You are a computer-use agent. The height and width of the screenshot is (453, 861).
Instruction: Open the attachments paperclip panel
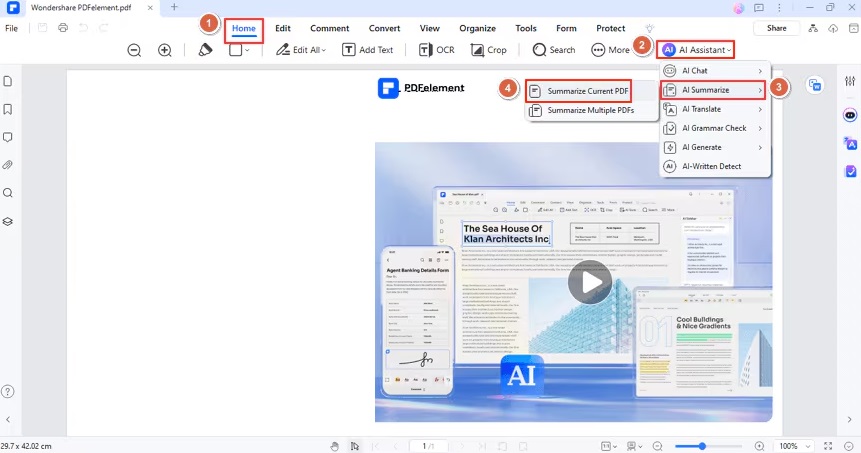point(8,165)
